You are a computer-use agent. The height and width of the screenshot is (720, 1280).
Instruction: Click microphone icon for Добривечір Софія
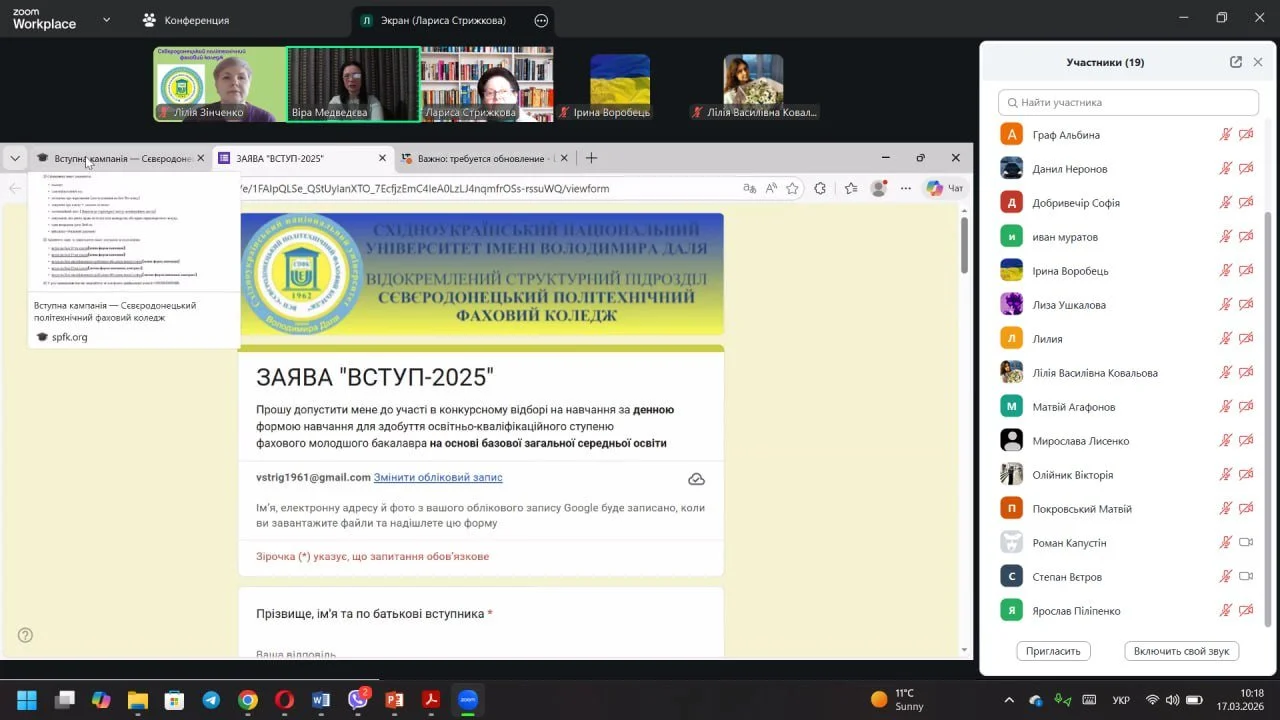click(x=1225, y=203)
